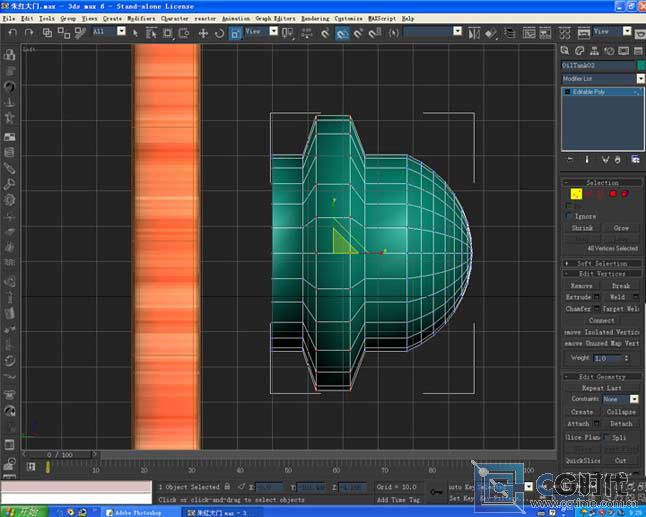Viewport: 646px width, 517px height.
Task: Choose the Select Object arrow tool
Action: 135,33
